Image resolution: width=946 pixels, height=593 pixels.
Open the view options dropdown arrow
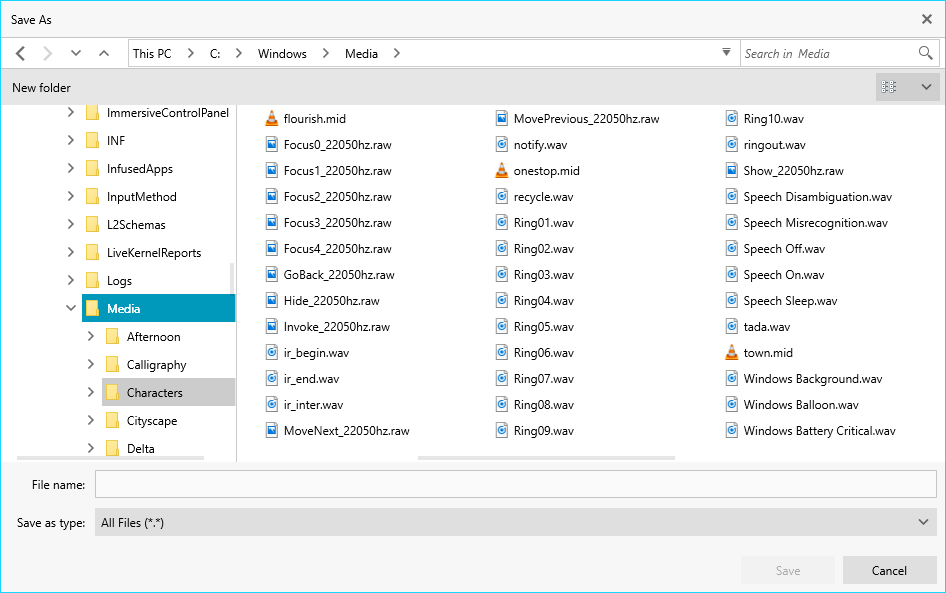point(926,87)
